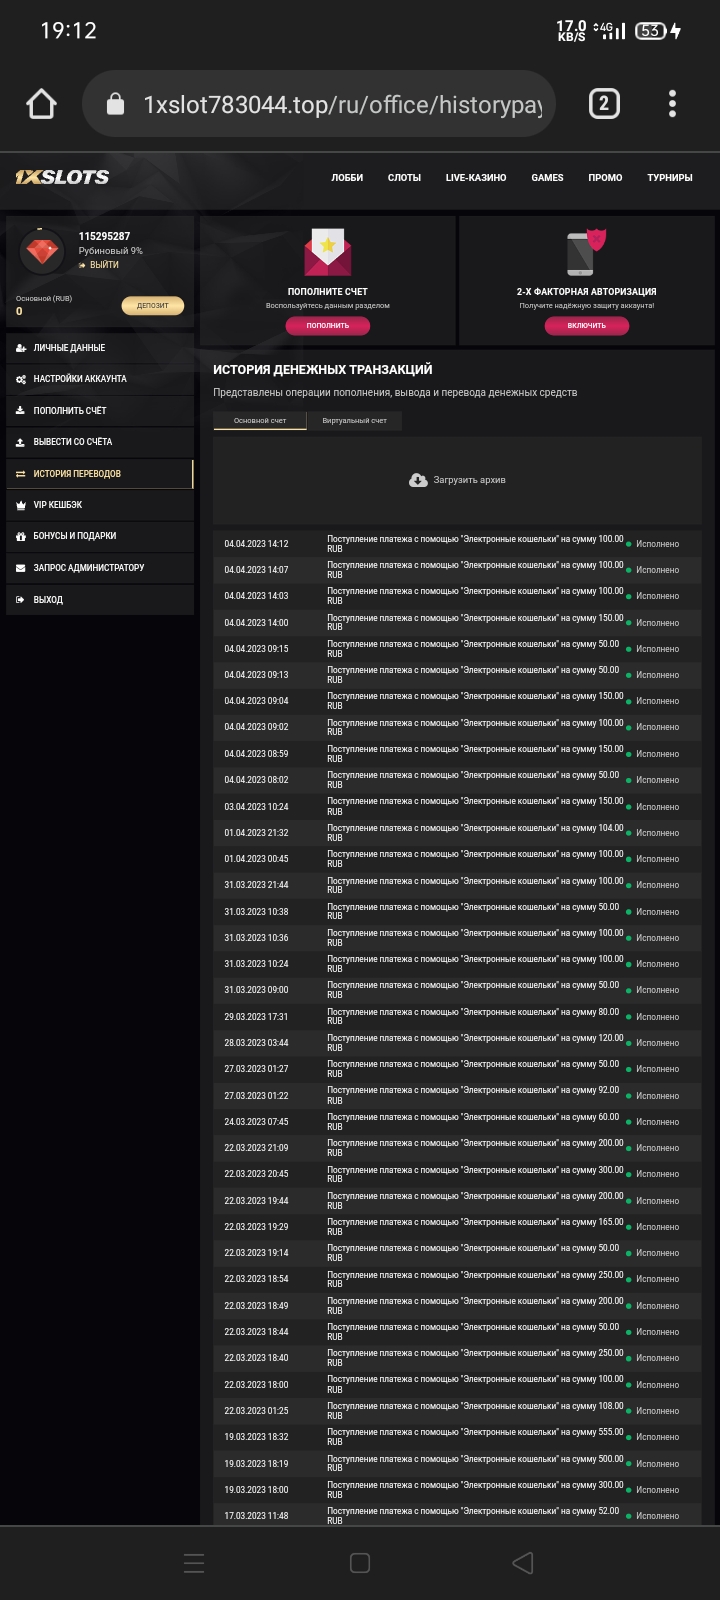720x1600 pixels.
Task: Select the Основной счет tab
Action: pyautogui.click(x=260, y=421)
